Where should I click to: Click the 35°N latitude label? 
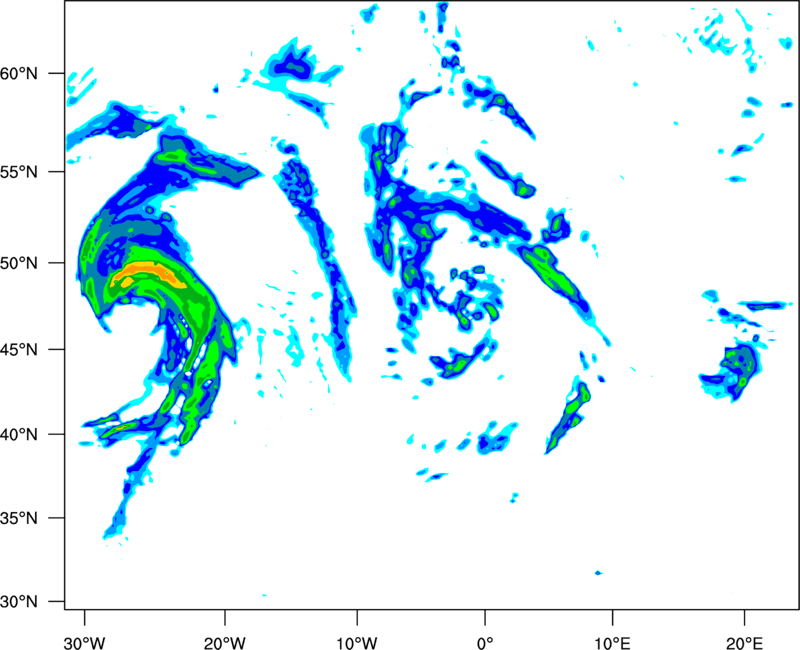coord(19,518)
